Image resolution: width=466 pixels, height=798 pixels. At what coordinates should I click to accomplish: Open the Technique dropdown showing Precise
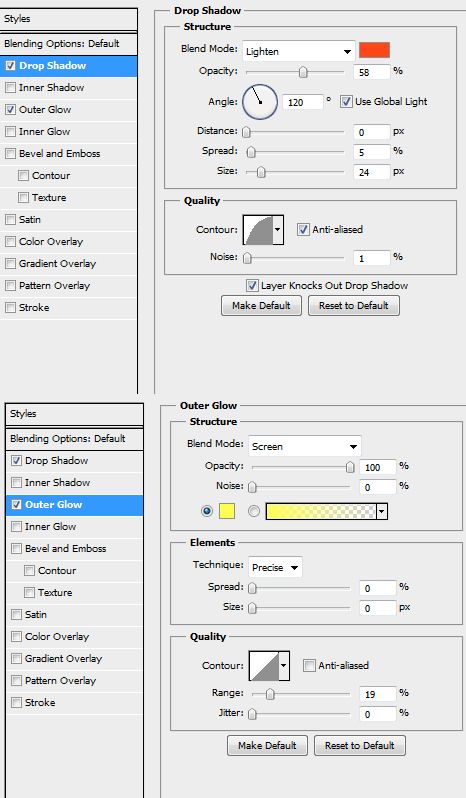click(275, 567)
